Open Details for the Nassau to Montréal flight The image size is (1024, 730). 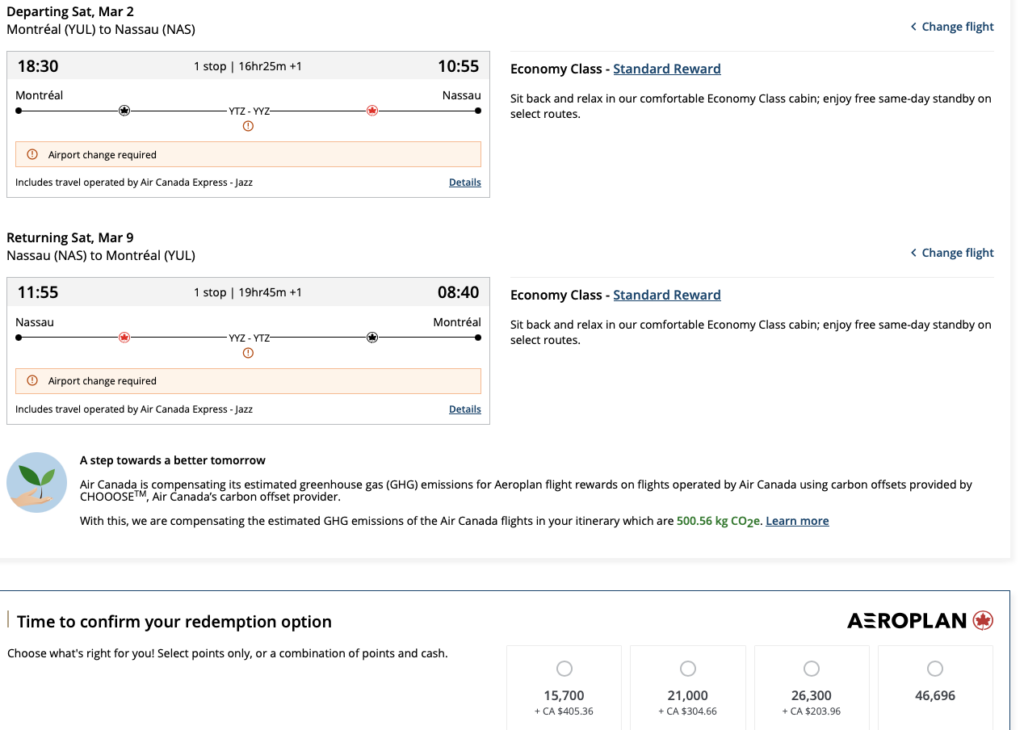click(x=465, y=409)
